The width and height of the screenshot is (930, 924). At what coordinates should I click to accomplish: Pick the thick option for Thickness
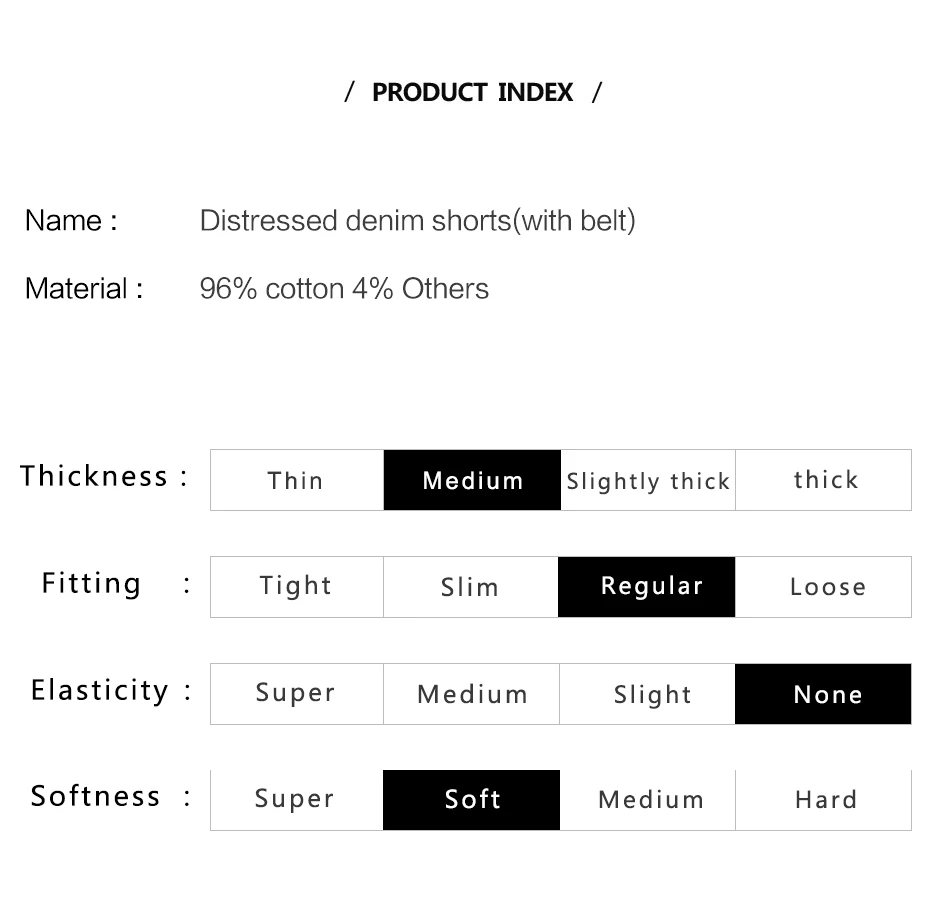click(823, 480)
